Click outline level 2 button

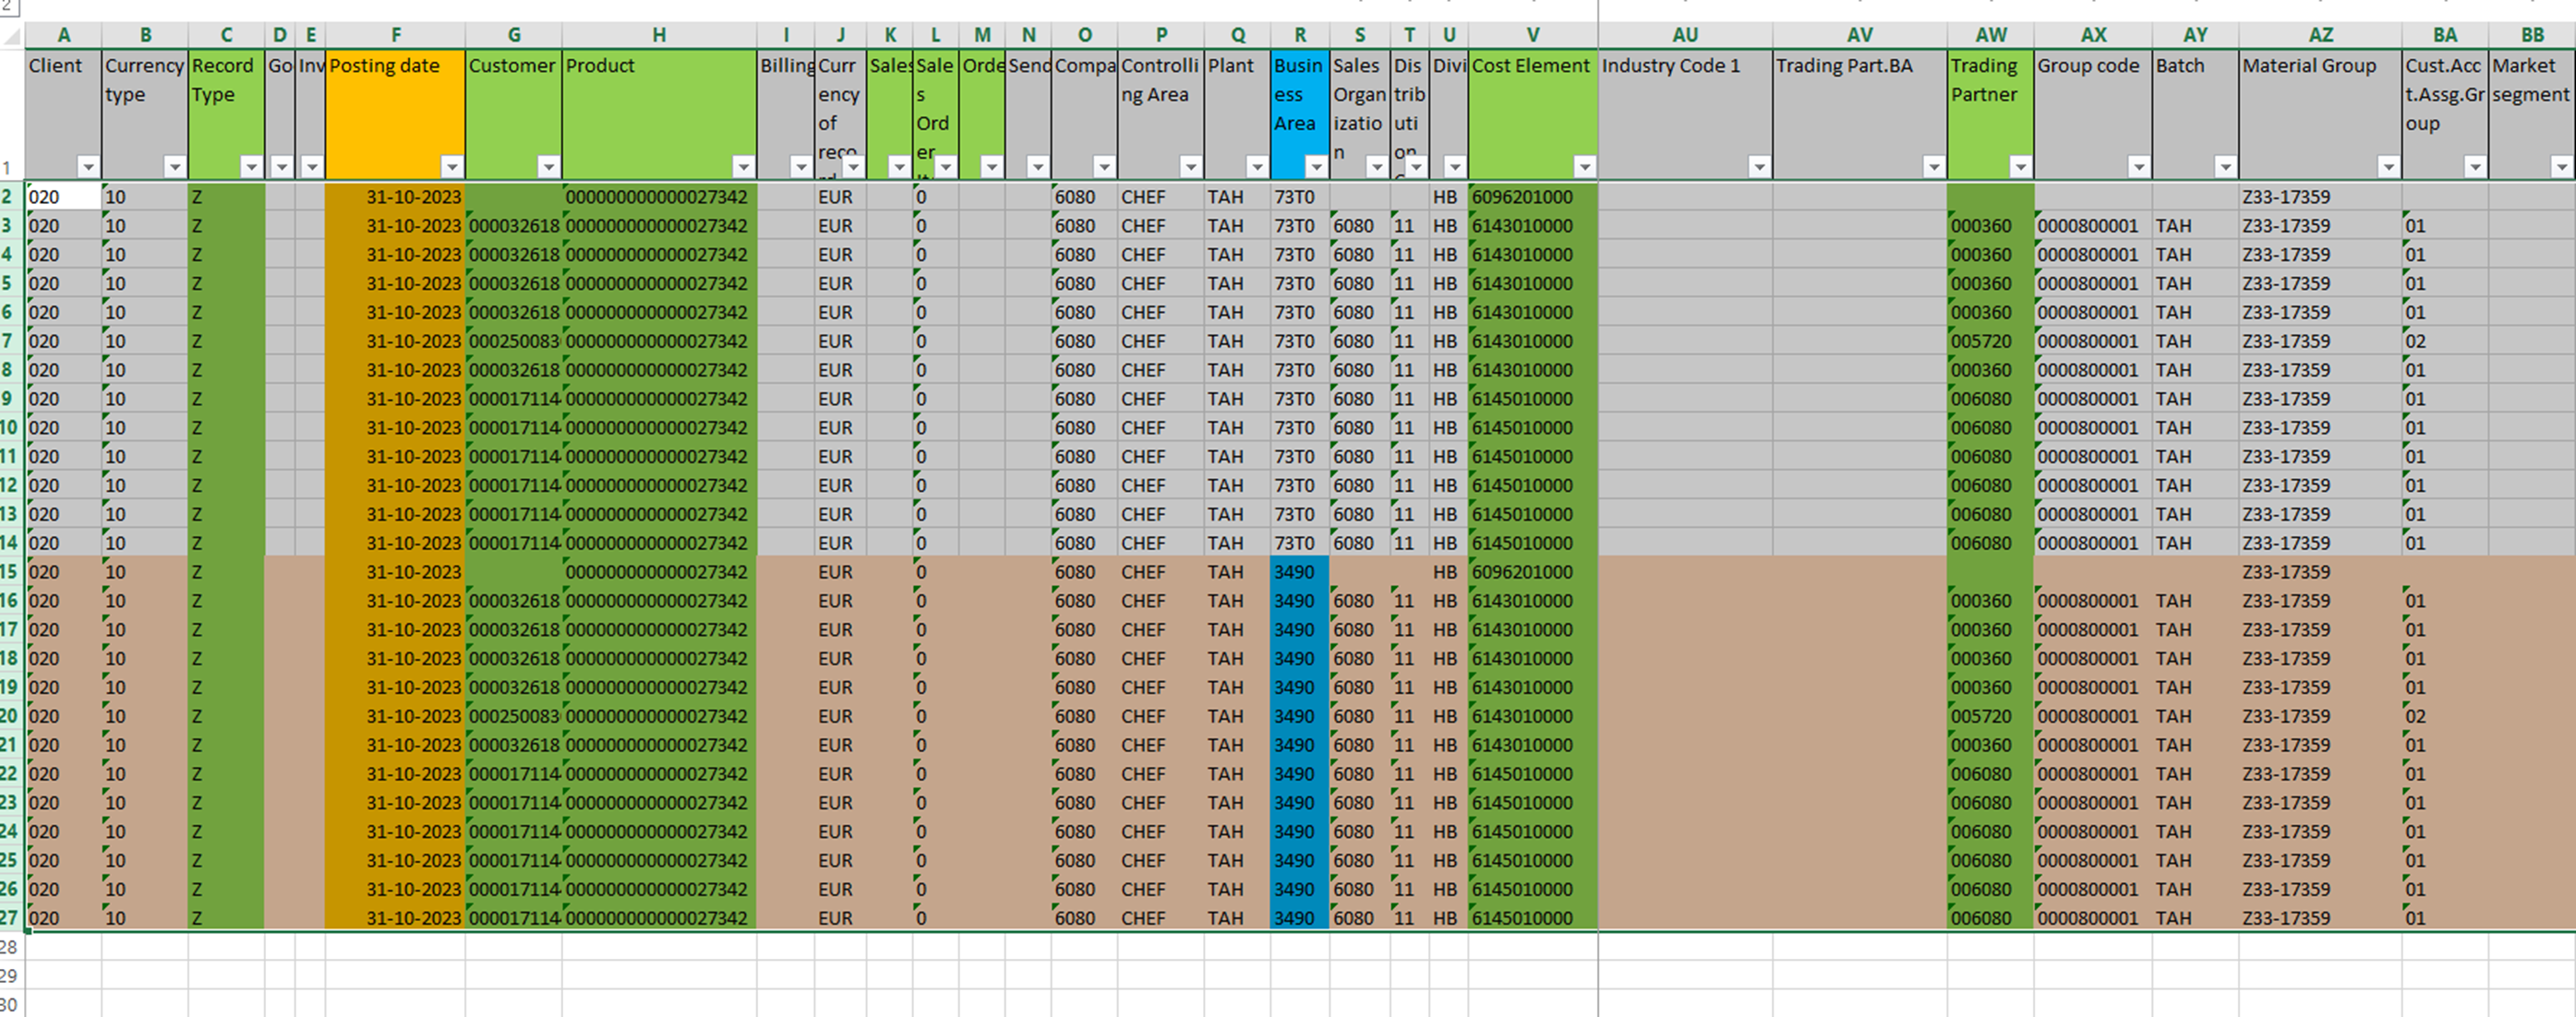coord(8,5)
